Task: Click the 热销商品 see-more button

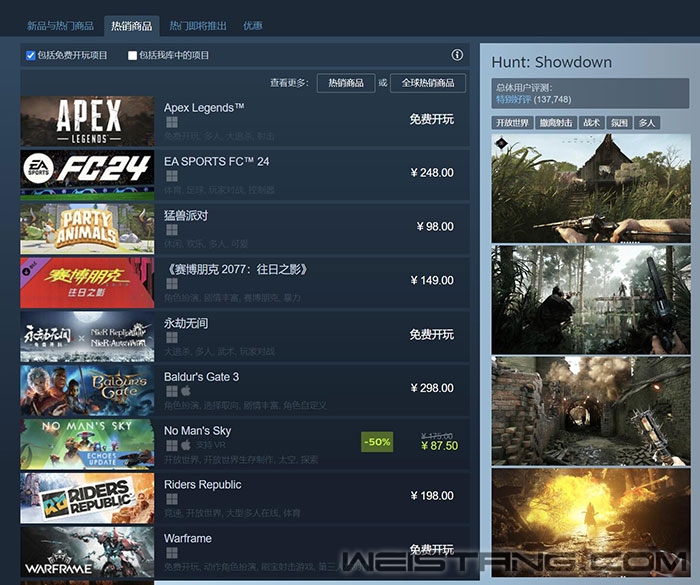Action: (346, 83)
